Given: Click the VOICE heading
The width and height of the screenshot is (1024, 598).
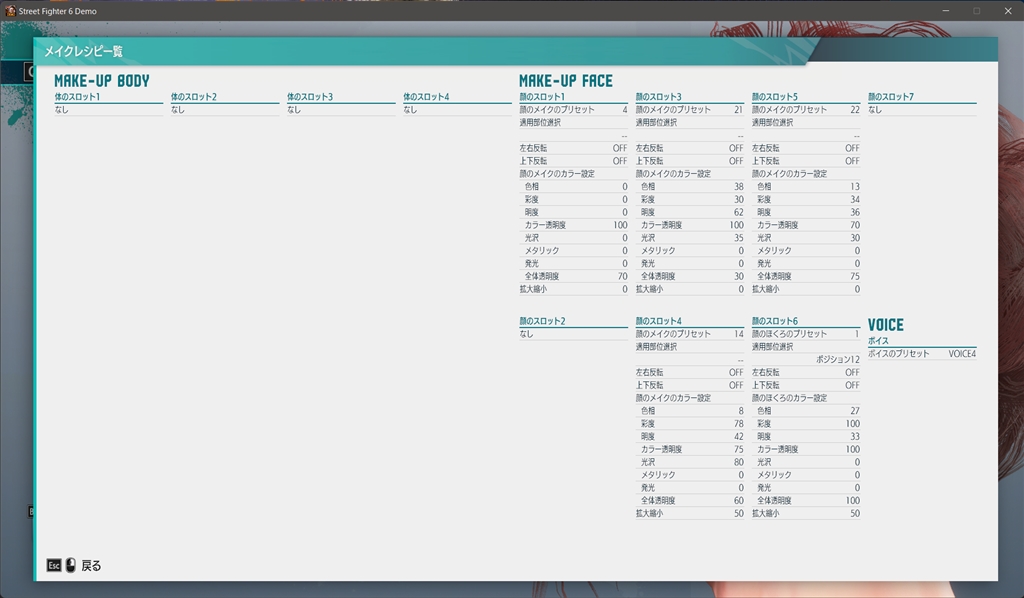Looking at the screenshot, I should point(886,325).
